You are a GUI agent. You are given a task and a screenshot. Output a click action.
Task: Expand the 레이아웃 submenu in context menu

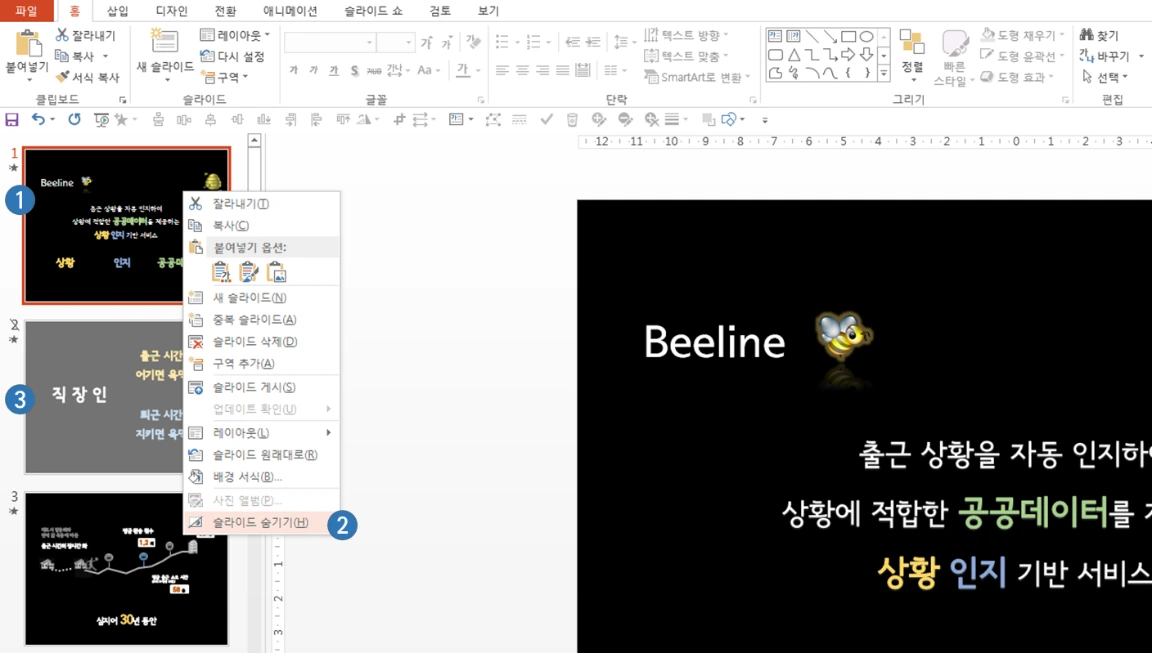point(261,433)
